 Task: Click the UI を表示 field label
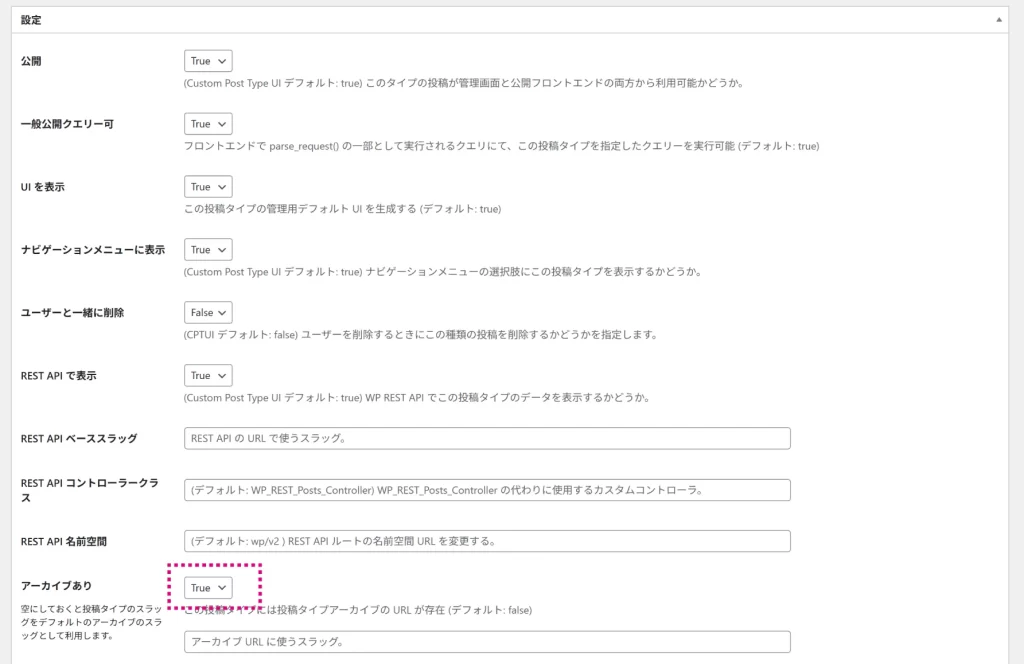[x=45, y=187]
